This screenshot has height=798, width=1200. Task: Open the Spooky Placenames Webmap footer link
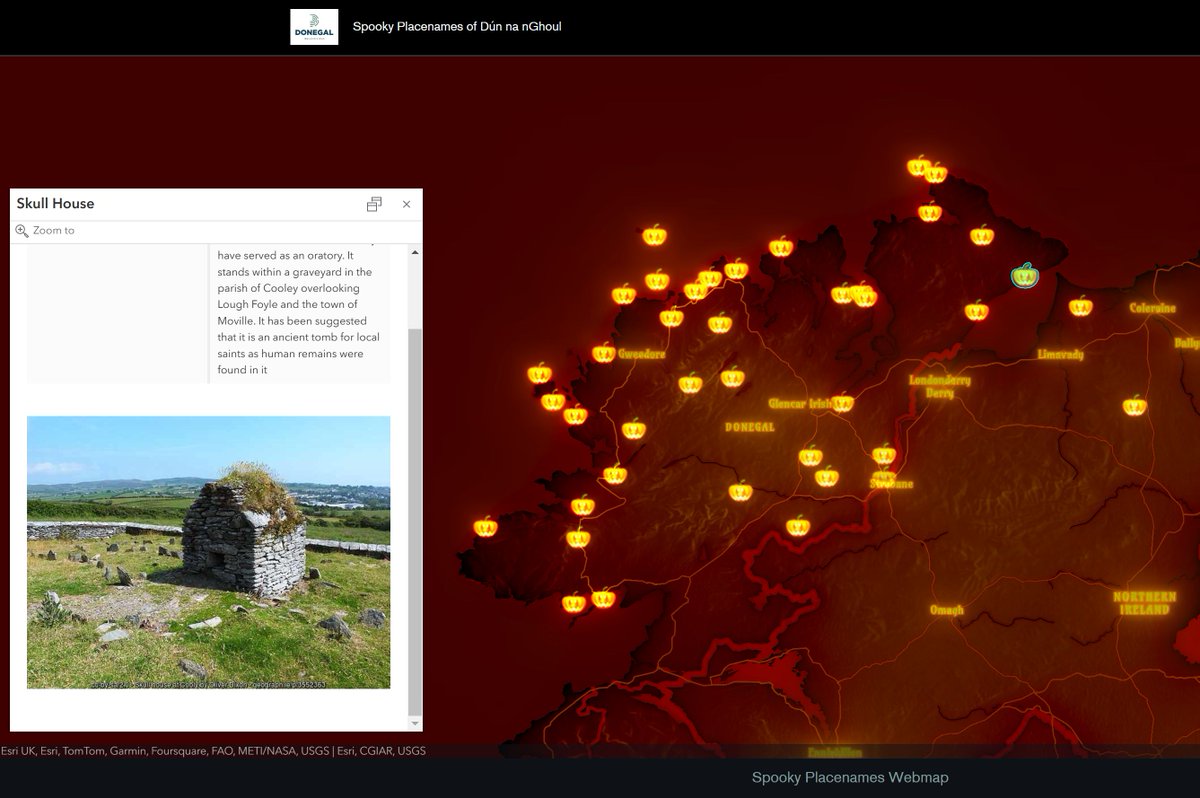849,777
